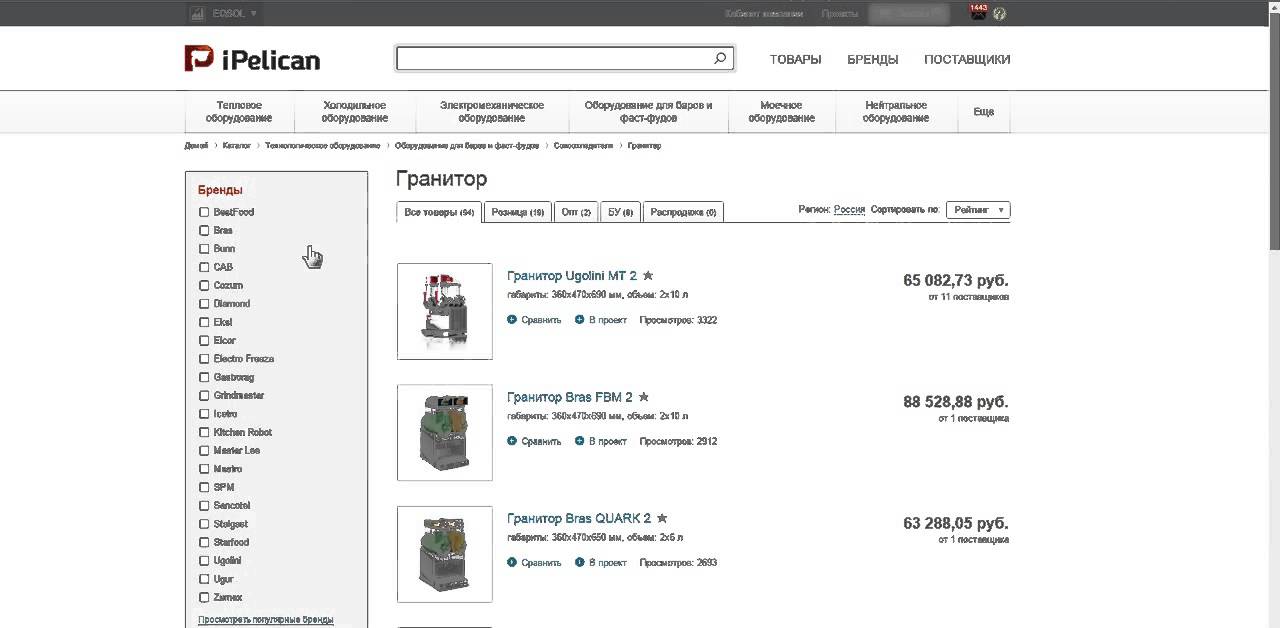Go to ТОВАРЫ in the top navigation

[795, 59]
